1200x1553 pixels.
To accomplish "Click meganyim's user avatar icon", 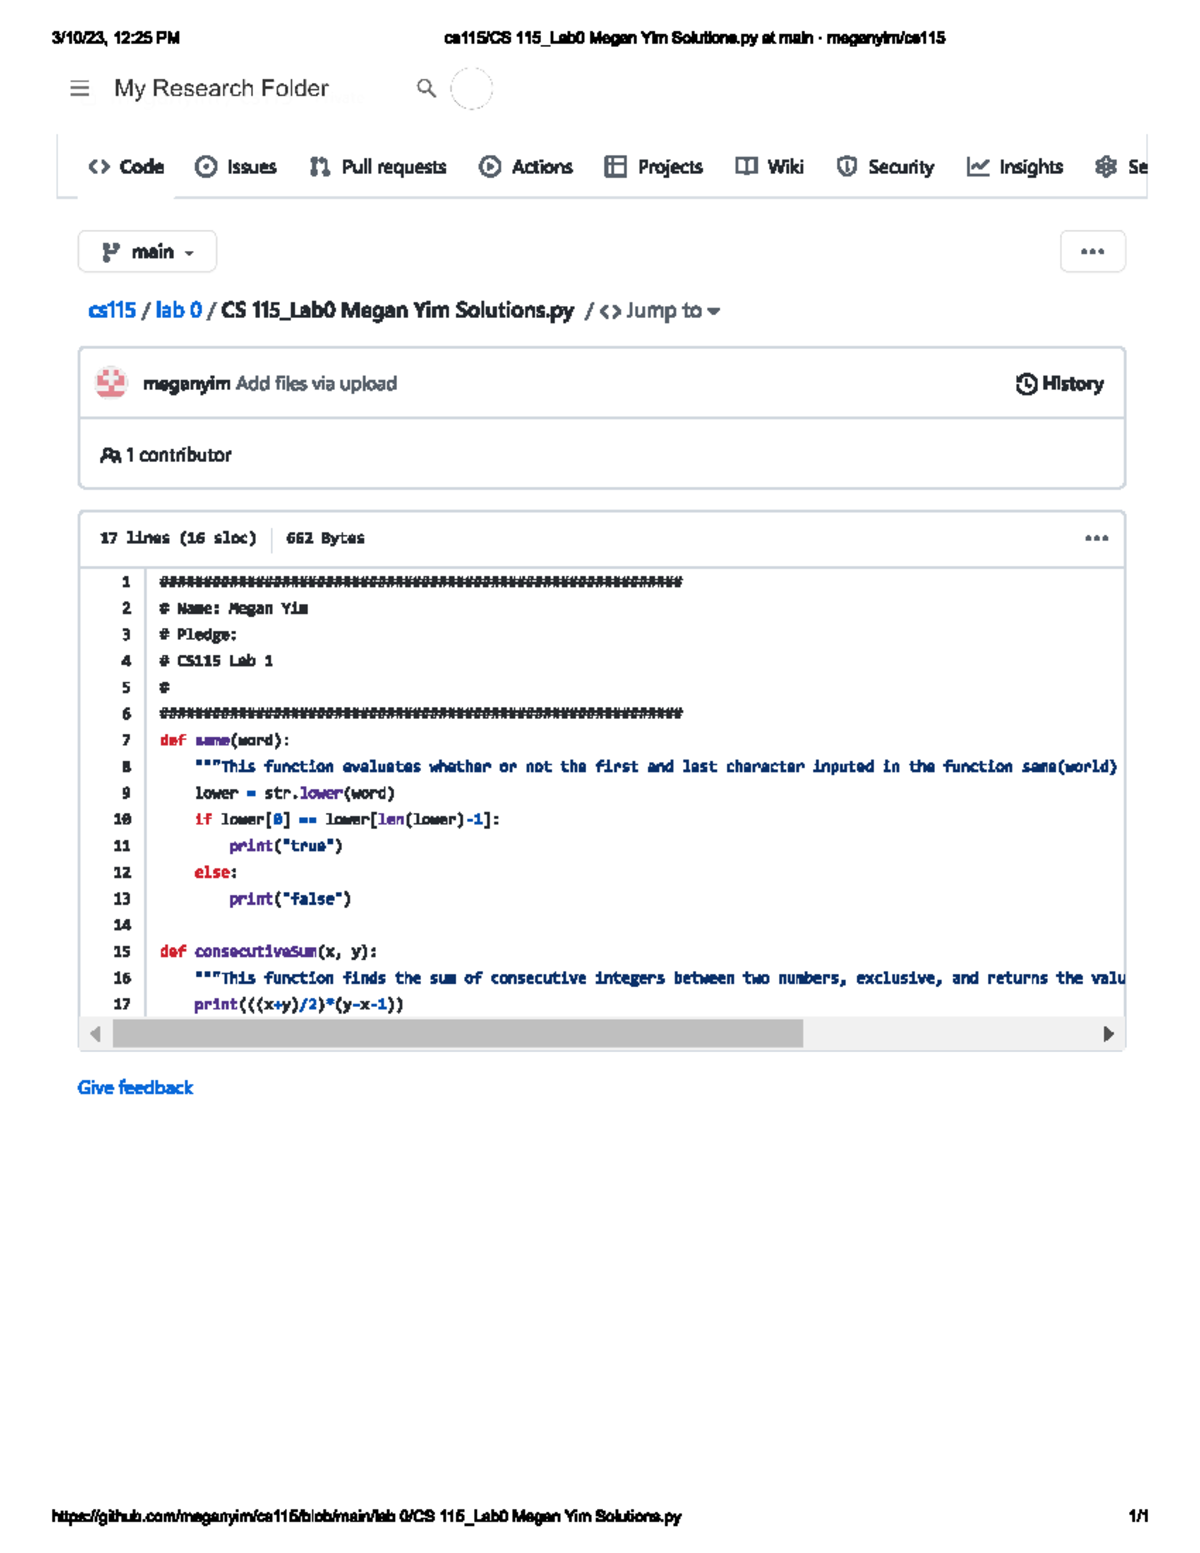I will click(111, 383).
